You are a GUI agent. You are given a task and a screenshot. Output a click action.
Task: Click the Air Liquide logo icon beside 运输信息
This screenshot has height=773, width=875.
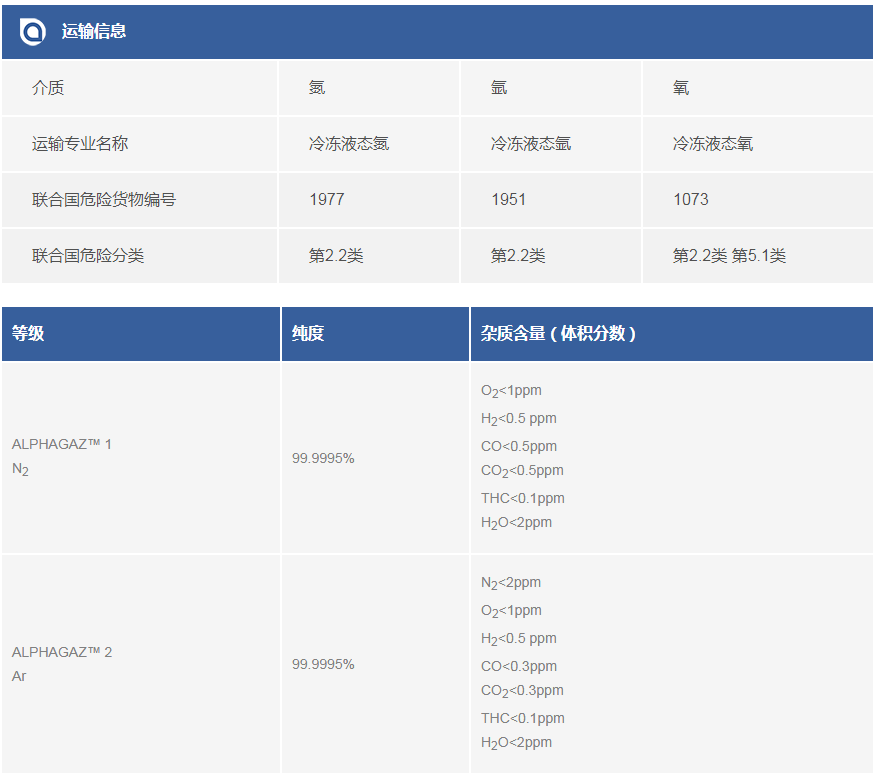[x=32, y=31]
